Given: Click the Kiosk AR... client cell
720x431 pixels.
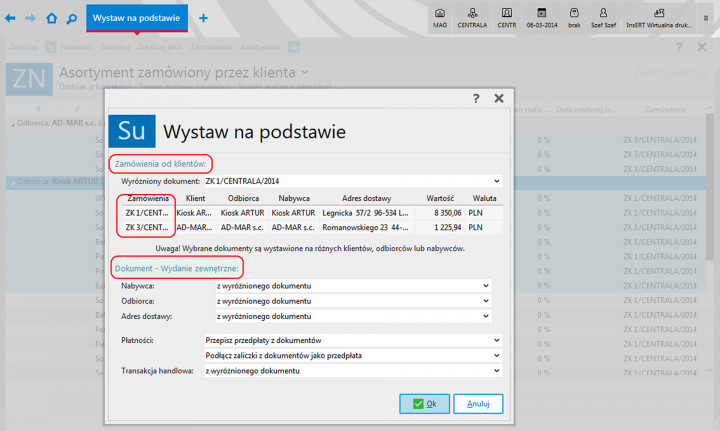Looking at the screenshot, I should 194,213.
